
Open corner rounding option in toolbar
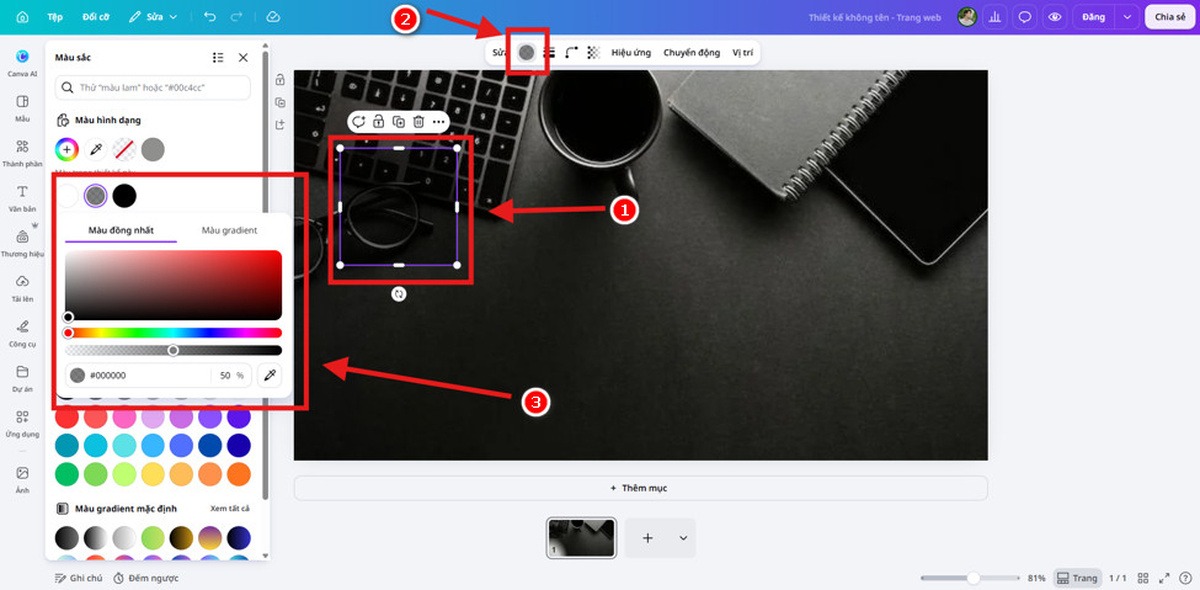[x=571, y=52]
